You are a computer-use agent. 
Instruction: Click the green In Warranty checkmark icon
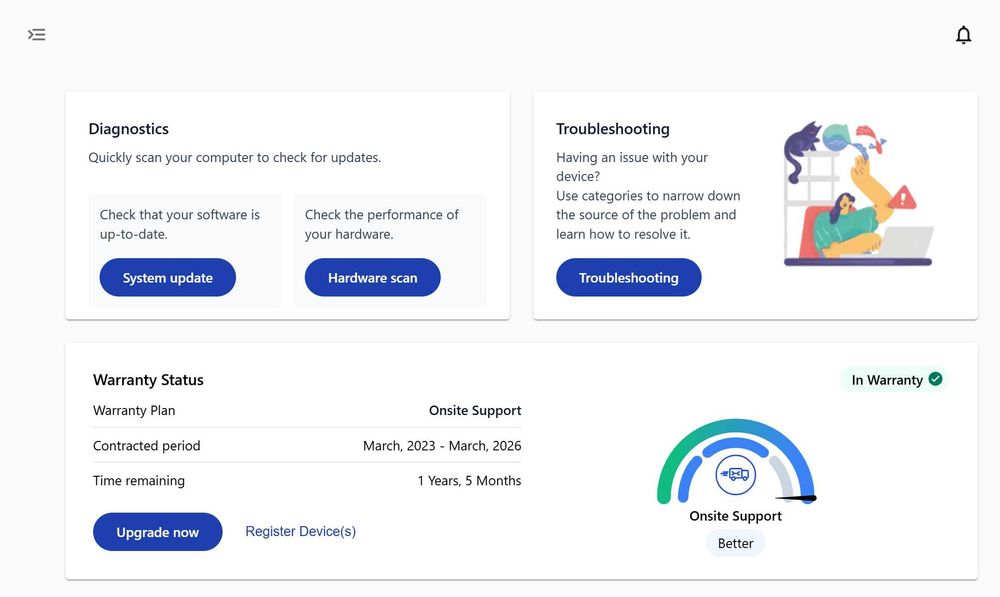tap(935, 379)
